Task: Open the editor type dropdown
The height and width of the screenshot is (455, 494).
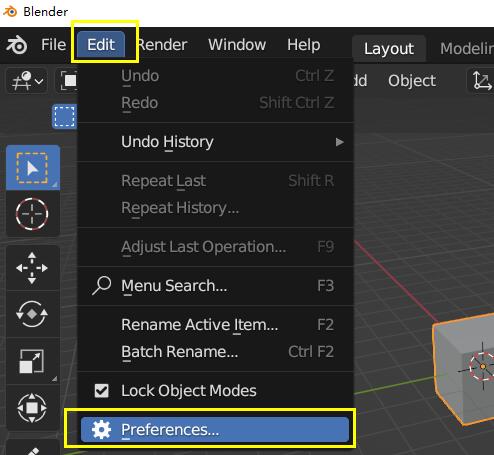Action: [x=27, y=80]
